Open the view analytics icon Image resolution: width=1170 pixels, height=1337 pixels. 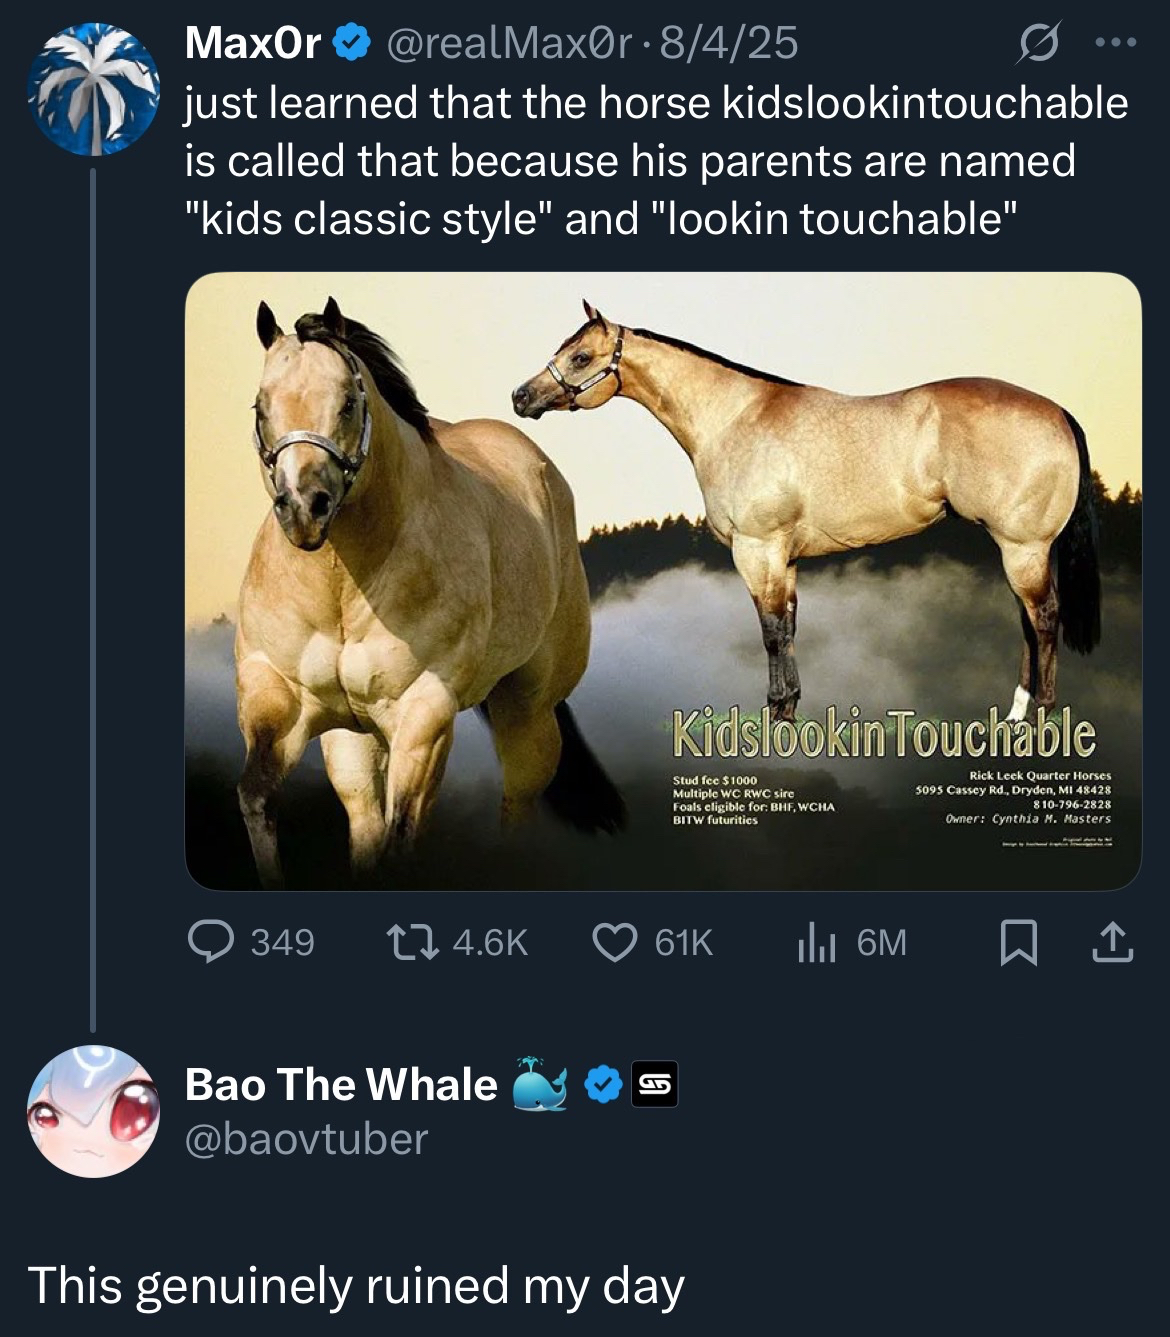[816, 942]
